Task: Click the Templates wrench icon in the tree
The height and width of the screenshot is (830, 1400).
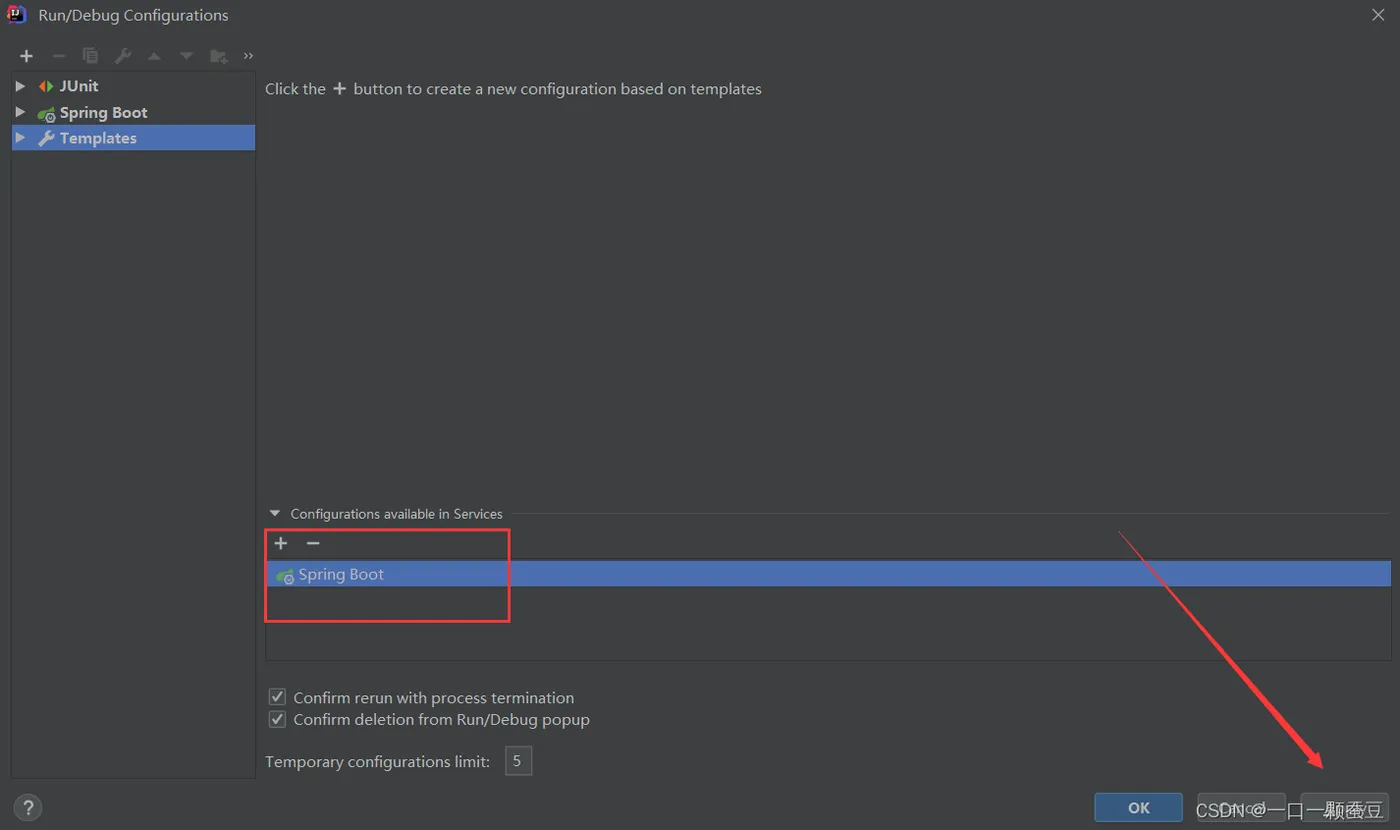Action: pyautogui.click(x=46, y=139)
